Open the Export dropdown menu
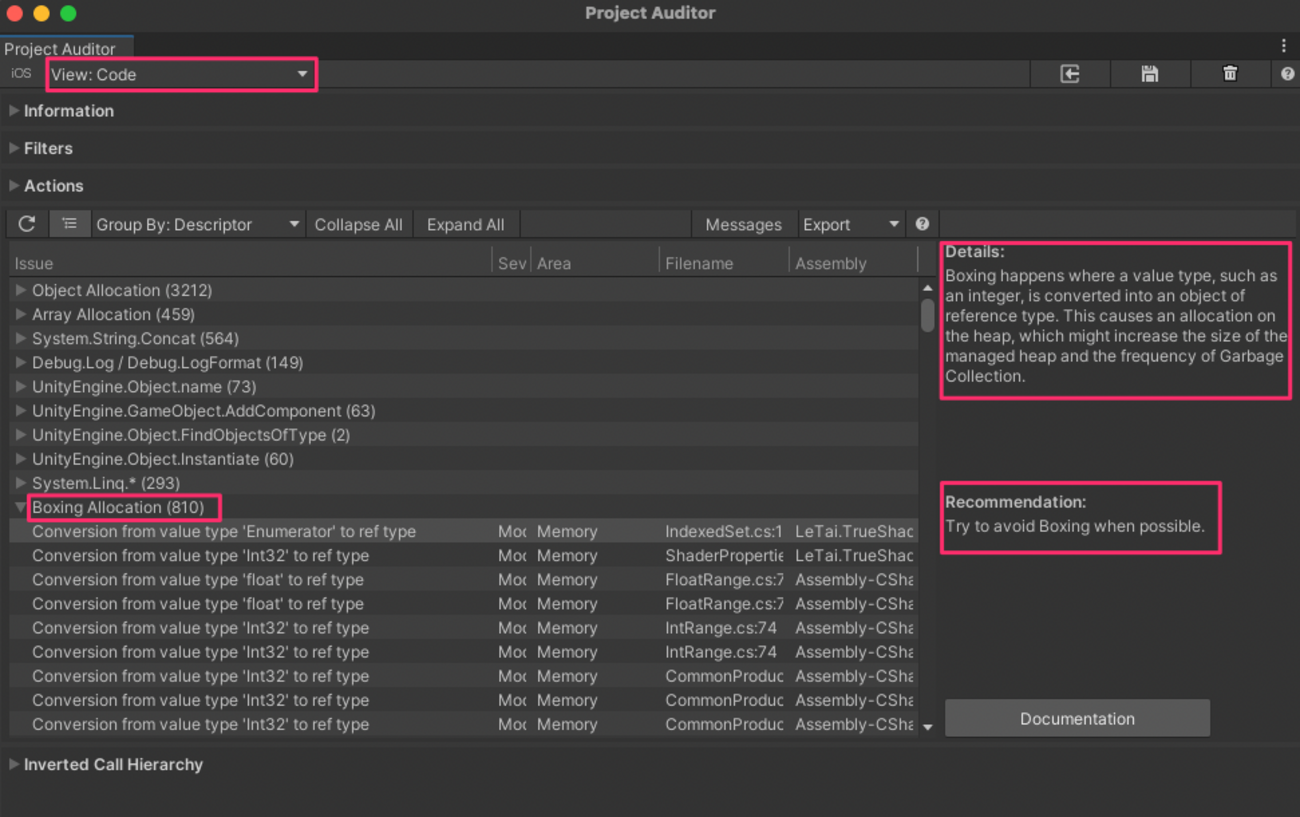 coord(850,225)
